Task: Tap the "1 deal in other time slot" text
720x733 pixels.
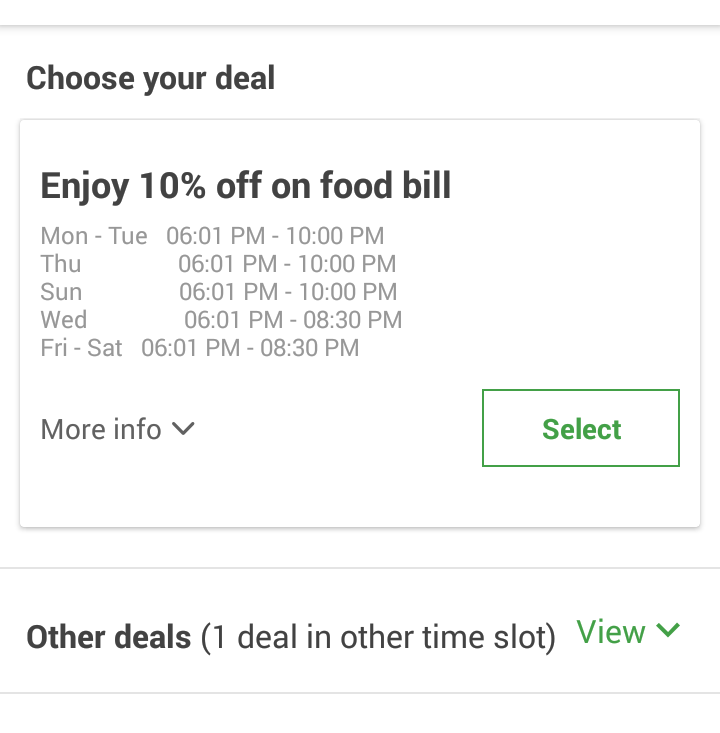Action: click(x=378, y=637)
